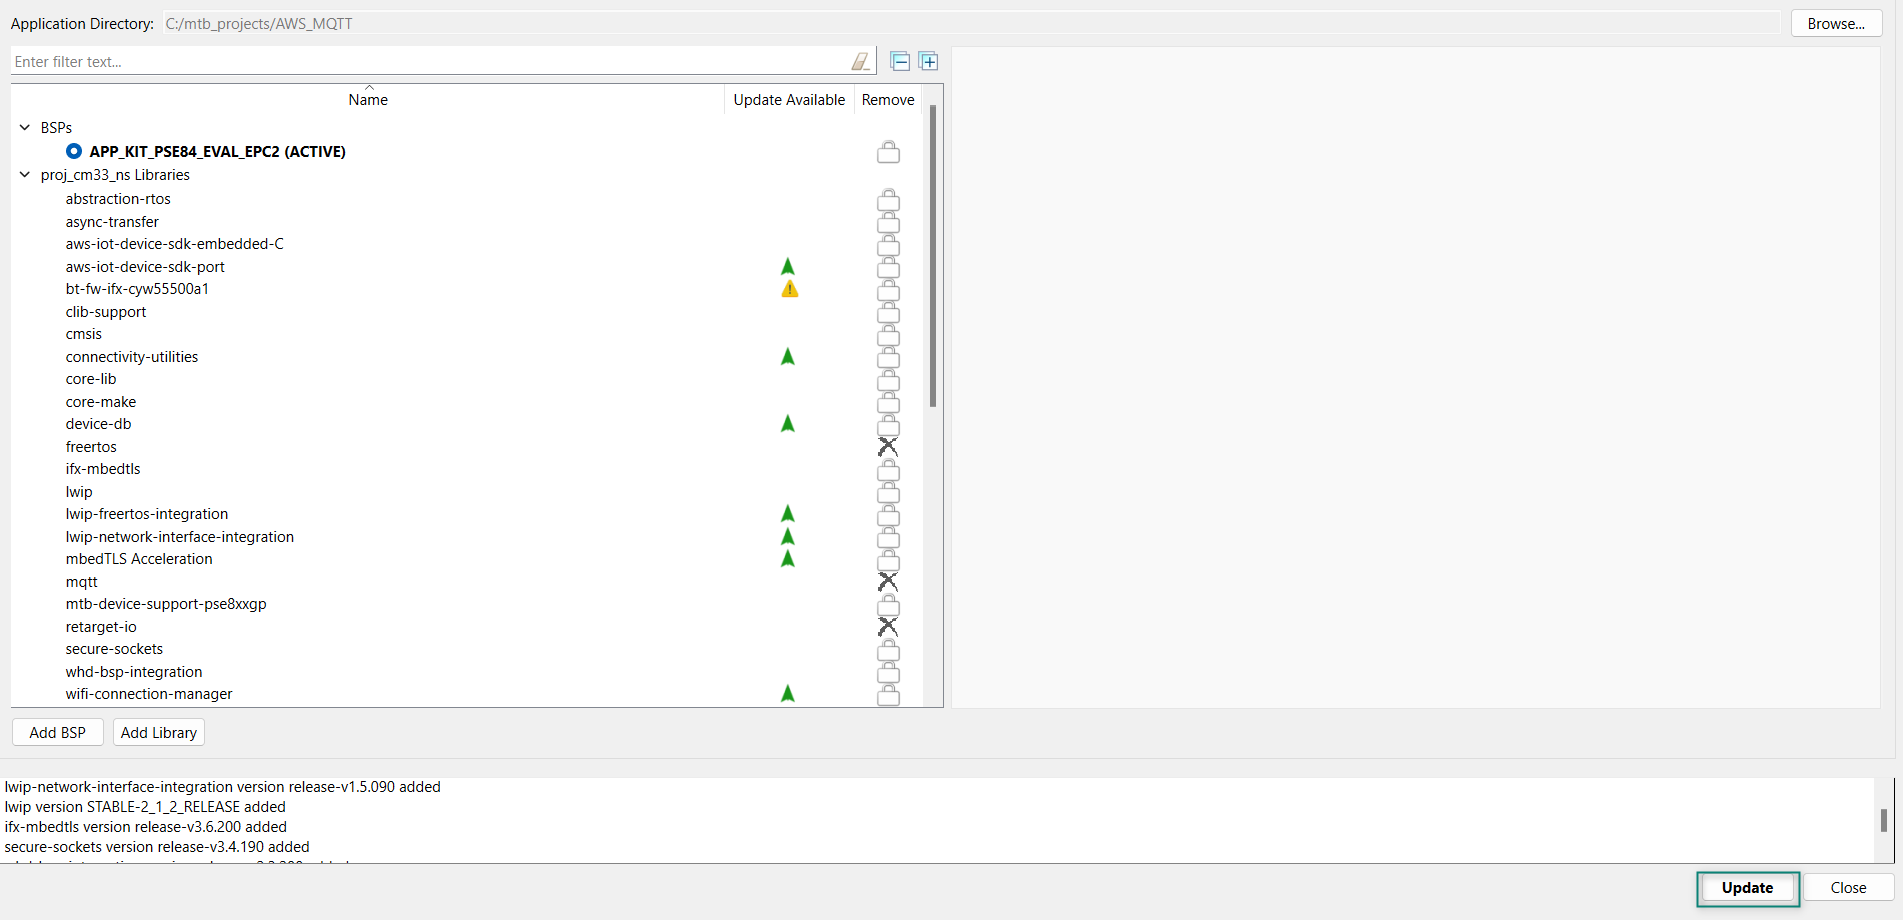Image resolution: width=1903 pixels, height=920 pixels.
Task: Collapse the BSPs tree section
Action: [25, 128]
